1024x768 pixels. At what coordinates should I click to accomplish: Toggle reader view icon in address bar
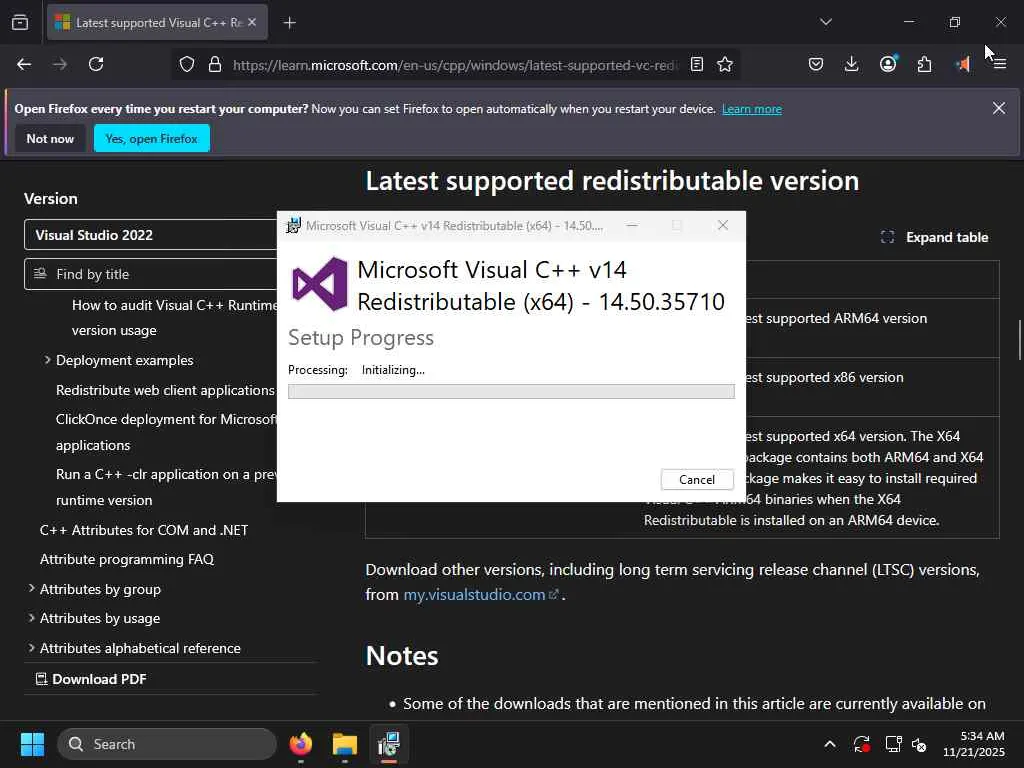pos(697,64)
